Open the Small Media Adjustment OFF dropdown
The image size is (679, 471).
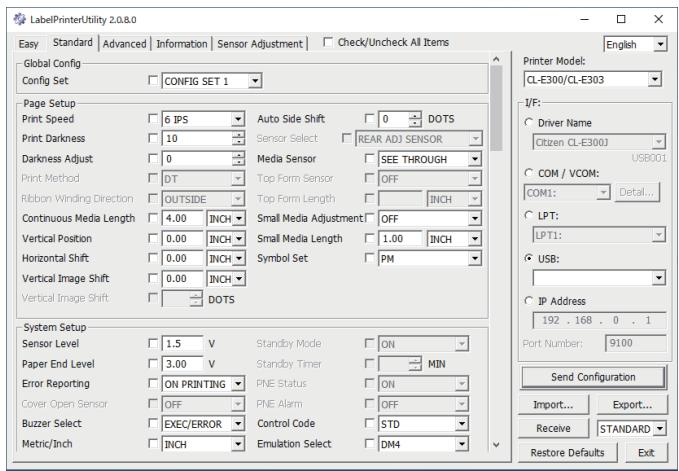tap(430, 219)
